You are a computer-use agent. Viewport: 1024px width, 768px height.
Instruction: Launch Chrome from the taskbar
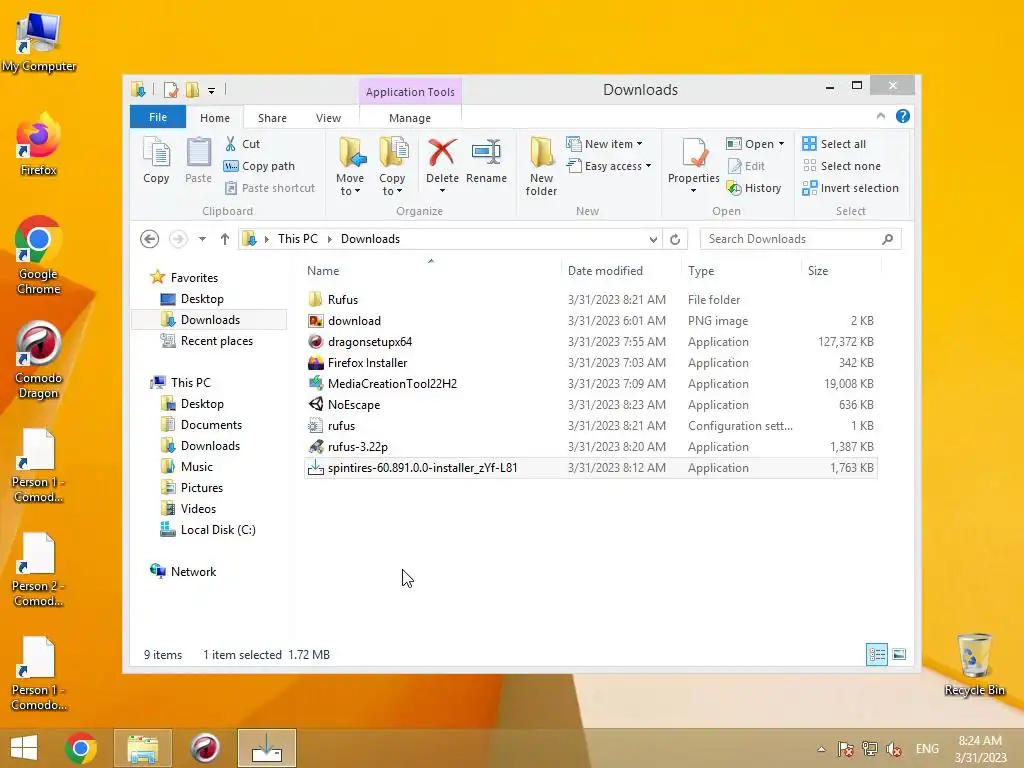(81, 748)
